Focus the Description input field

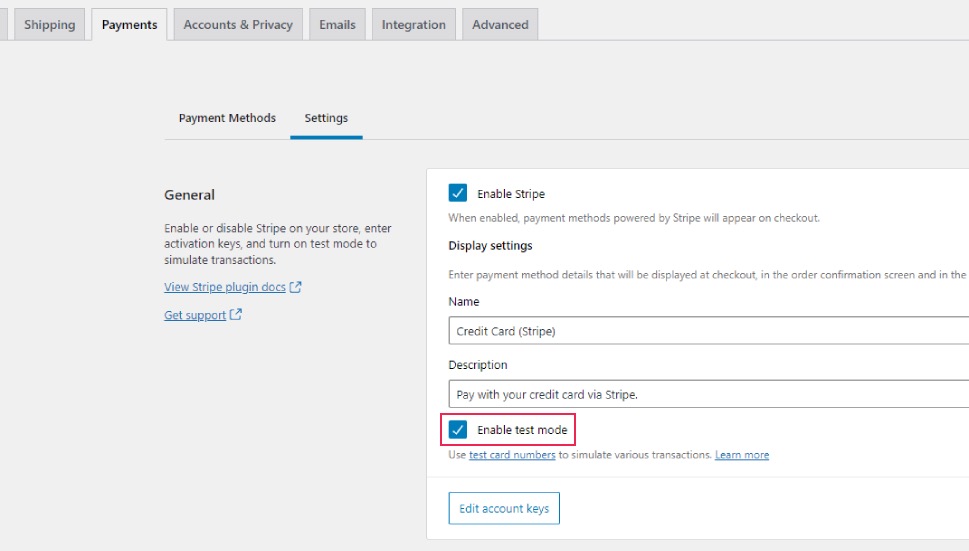coord(709,394)
